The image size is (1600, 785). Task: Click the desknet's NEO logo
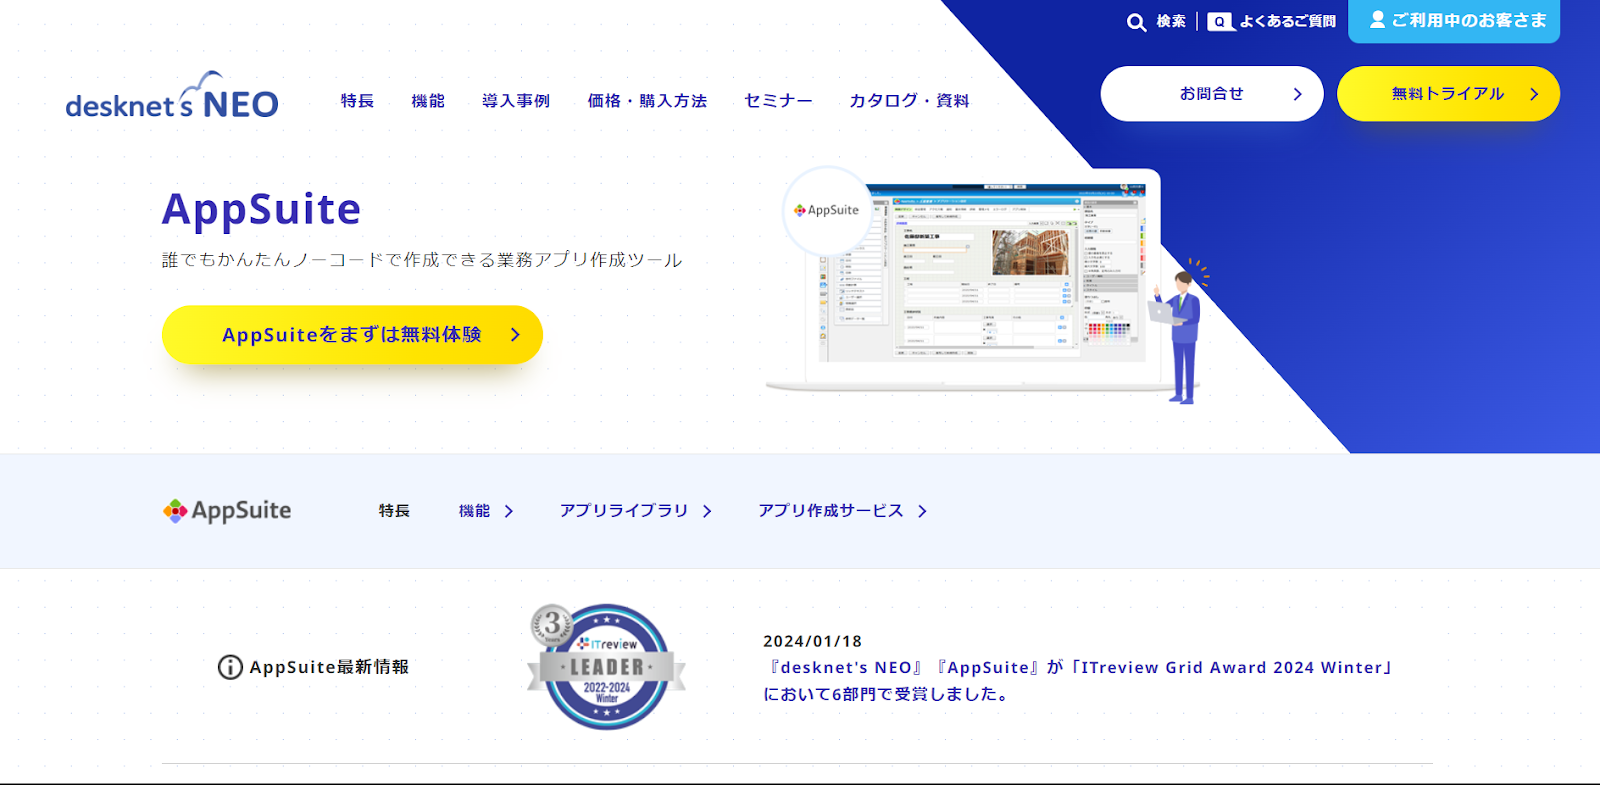click(172, 96)
